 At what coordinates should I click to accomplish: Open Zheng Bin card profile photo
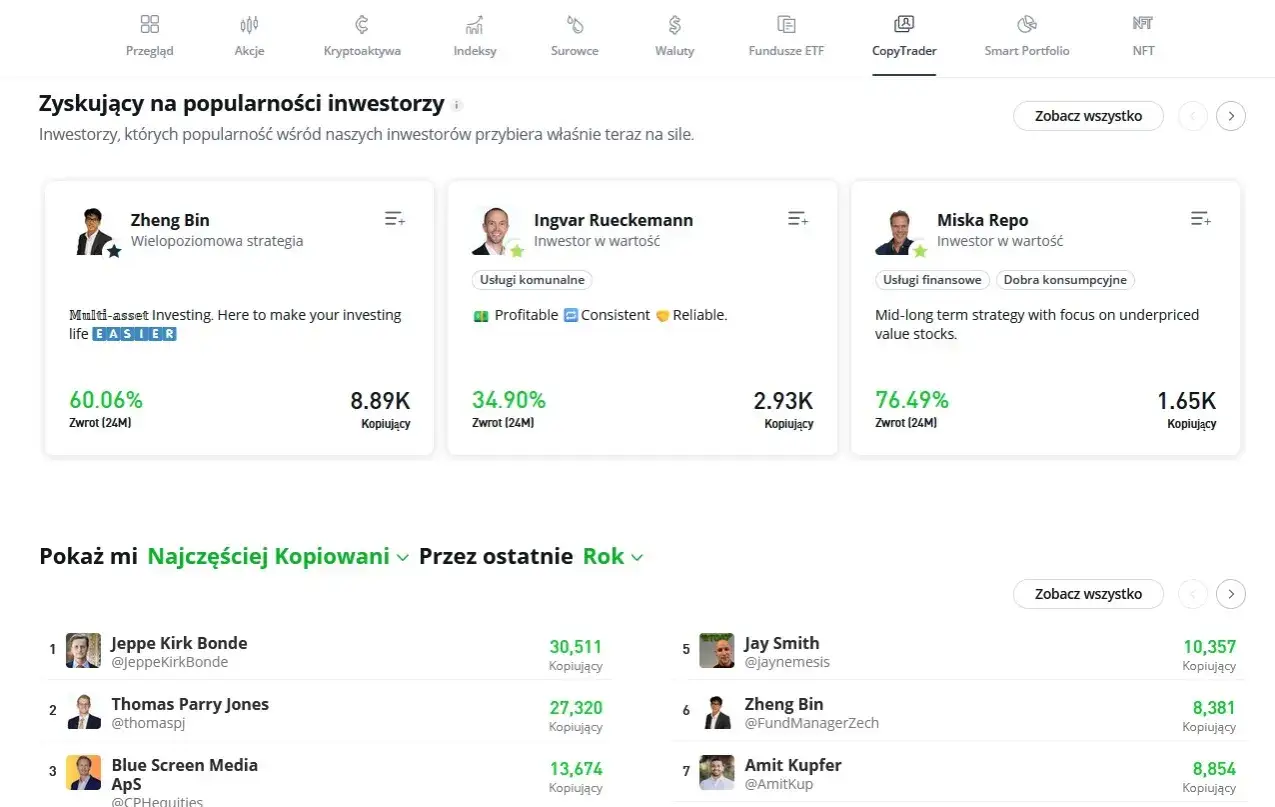tap(95, 231)
